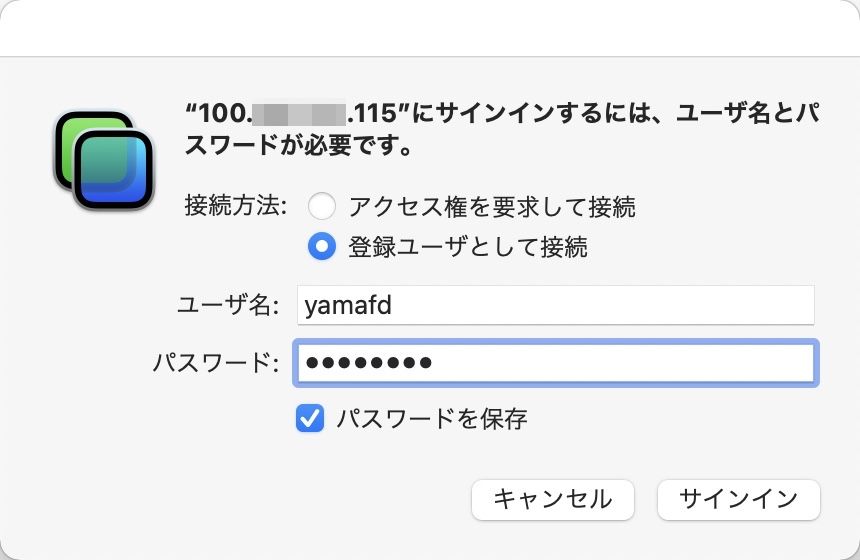Click the サインイン button
The image size is (860, 560).
coord(738,499)
